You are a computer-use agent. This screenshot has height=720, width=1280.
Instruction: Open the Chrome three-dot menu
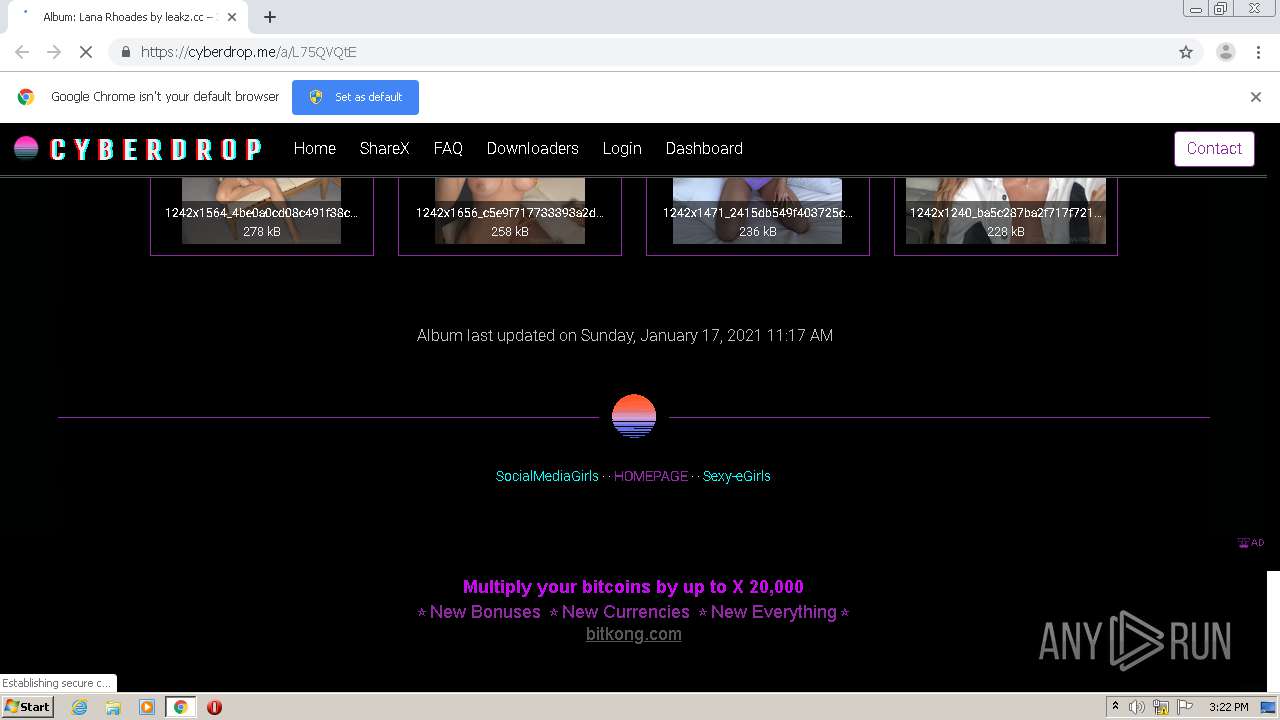click(1259, 52)
